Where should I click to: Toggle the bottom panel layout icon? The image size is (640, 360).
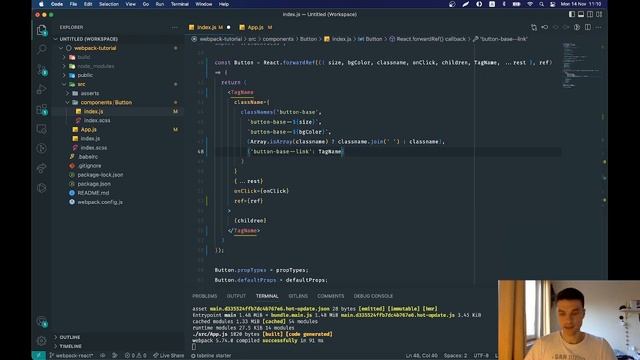[x=581, y=14]
